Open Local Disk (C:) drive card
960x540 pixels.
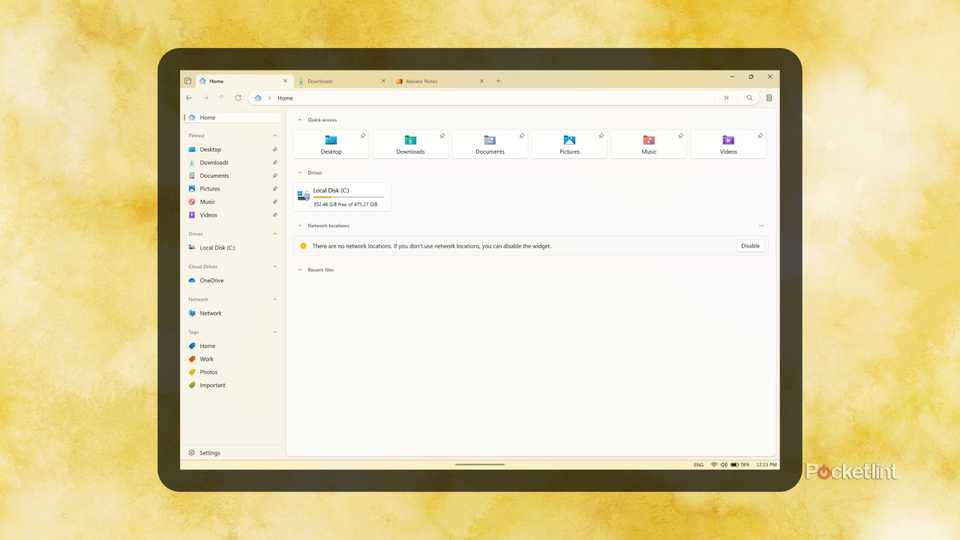[x=342, y=197]
